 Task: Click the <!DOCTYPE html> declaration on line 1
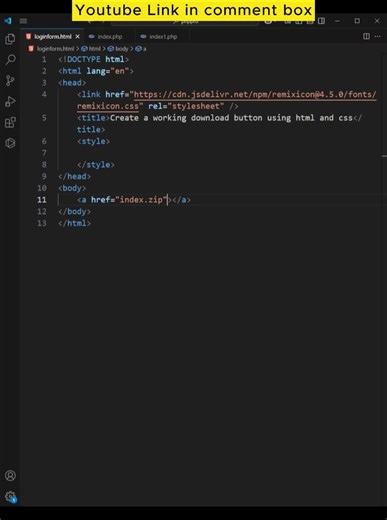coord(93,60)
